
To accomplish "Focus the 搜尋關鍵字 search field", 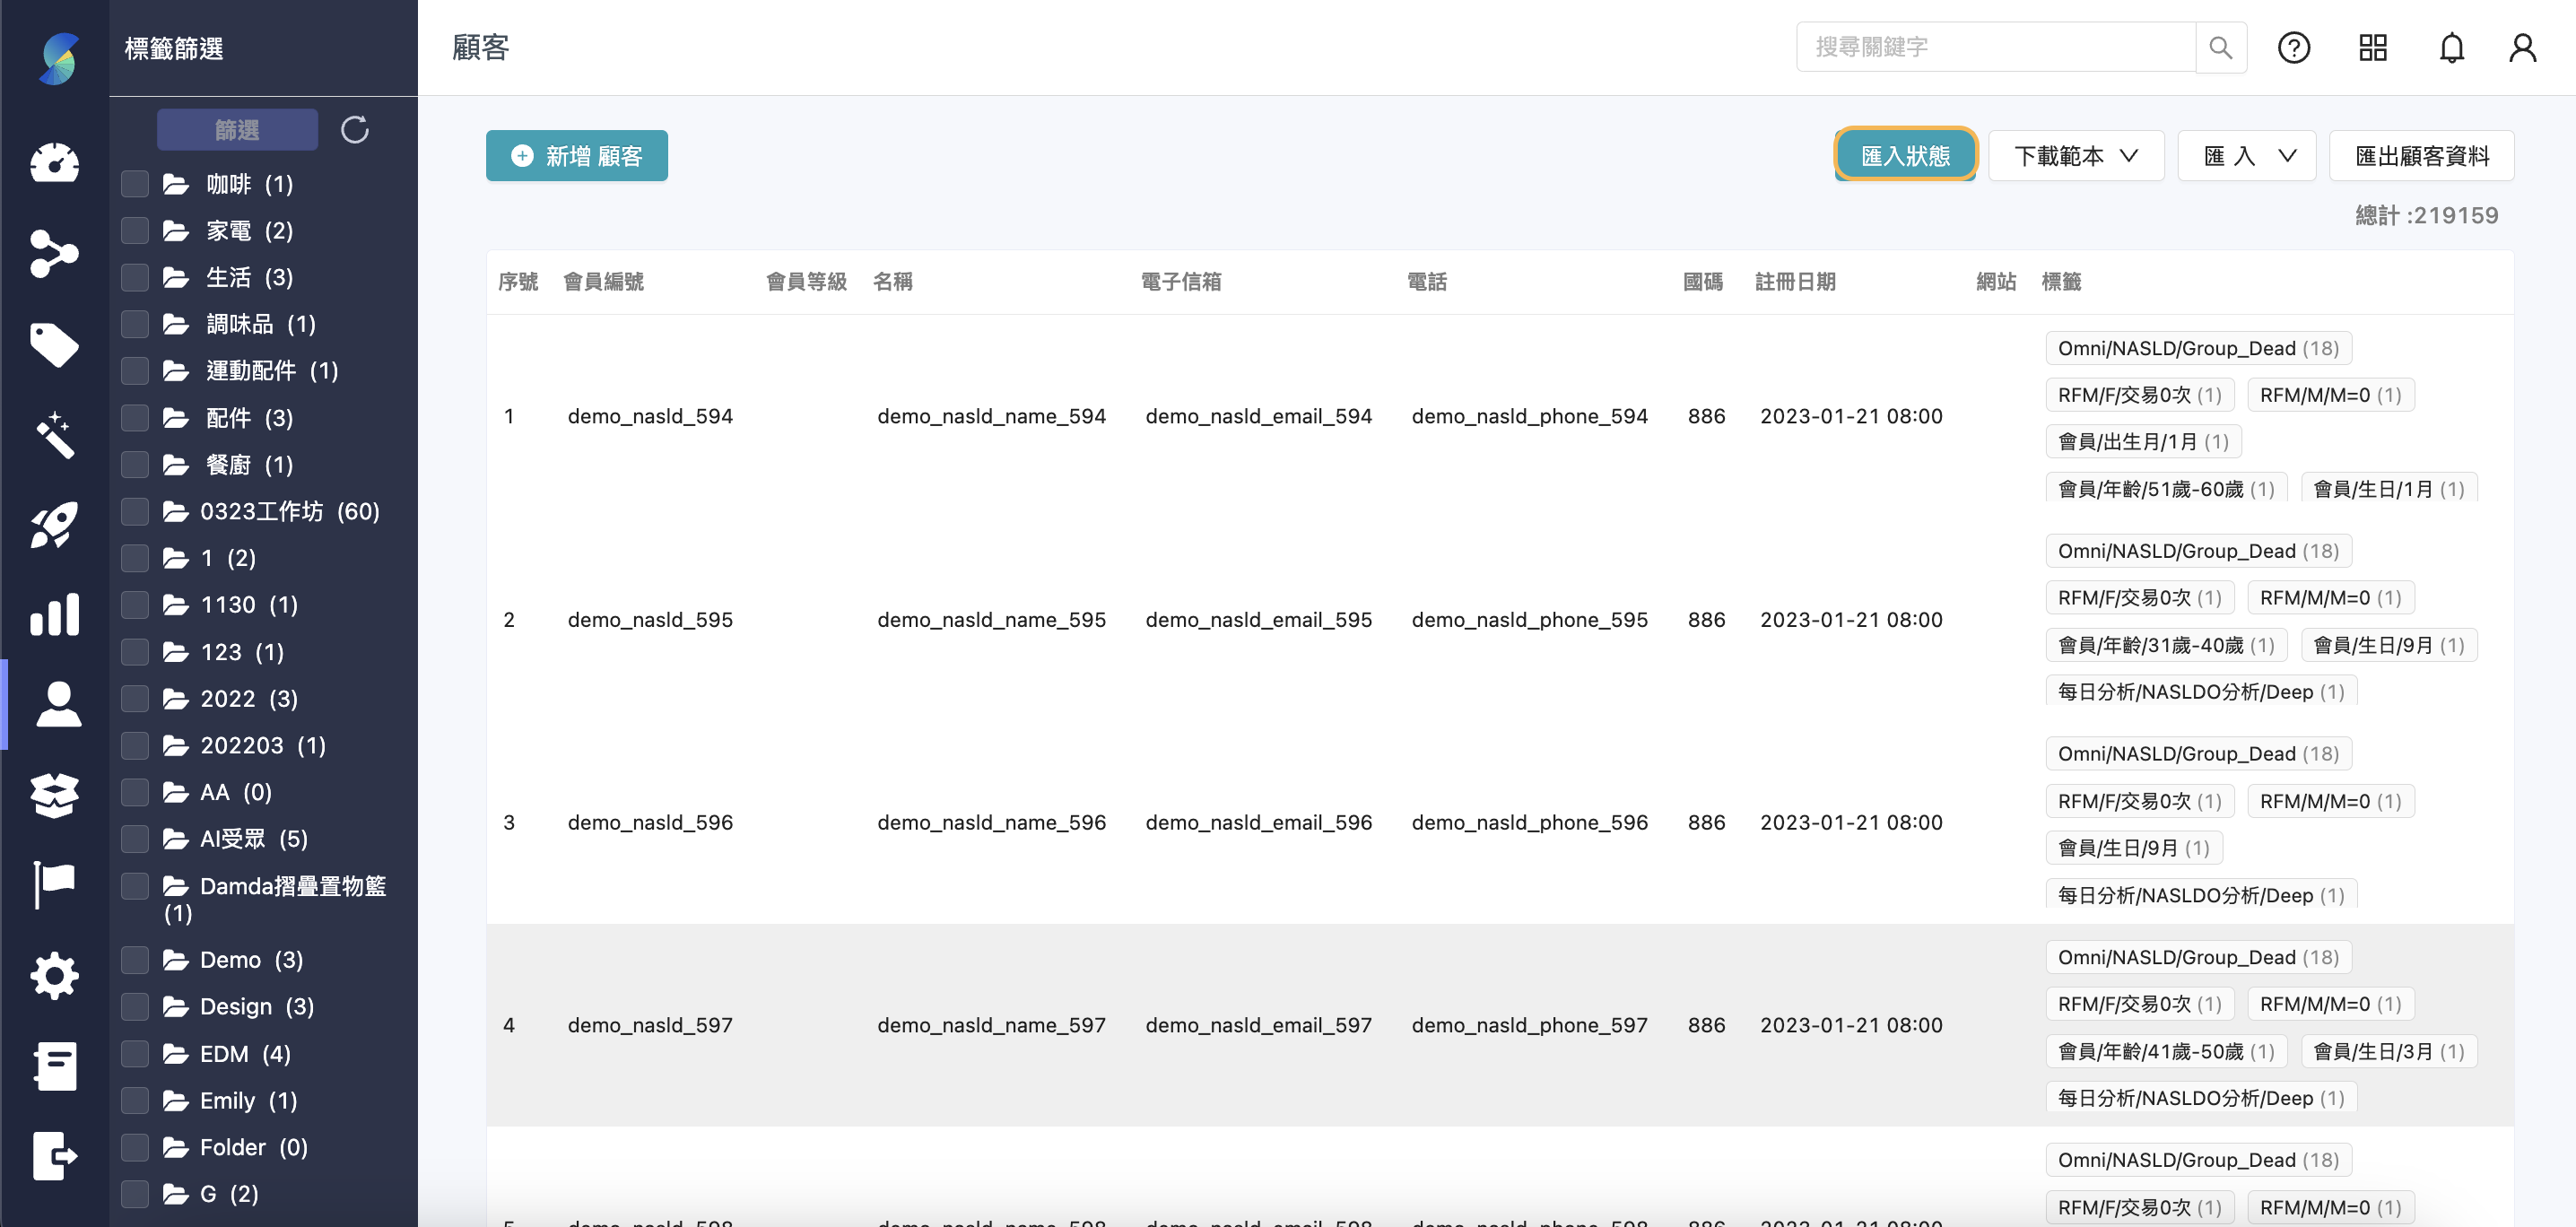I will [1995, 47].
